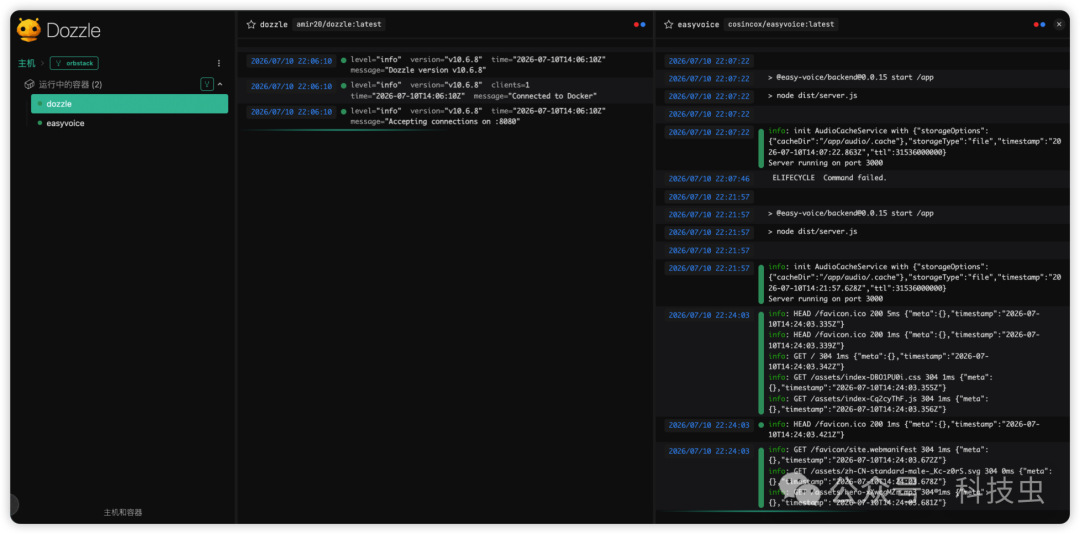The height and width of the screenshot is (534, 1080).
Task: Click the Dozzle bee logo
Action: 29,30
